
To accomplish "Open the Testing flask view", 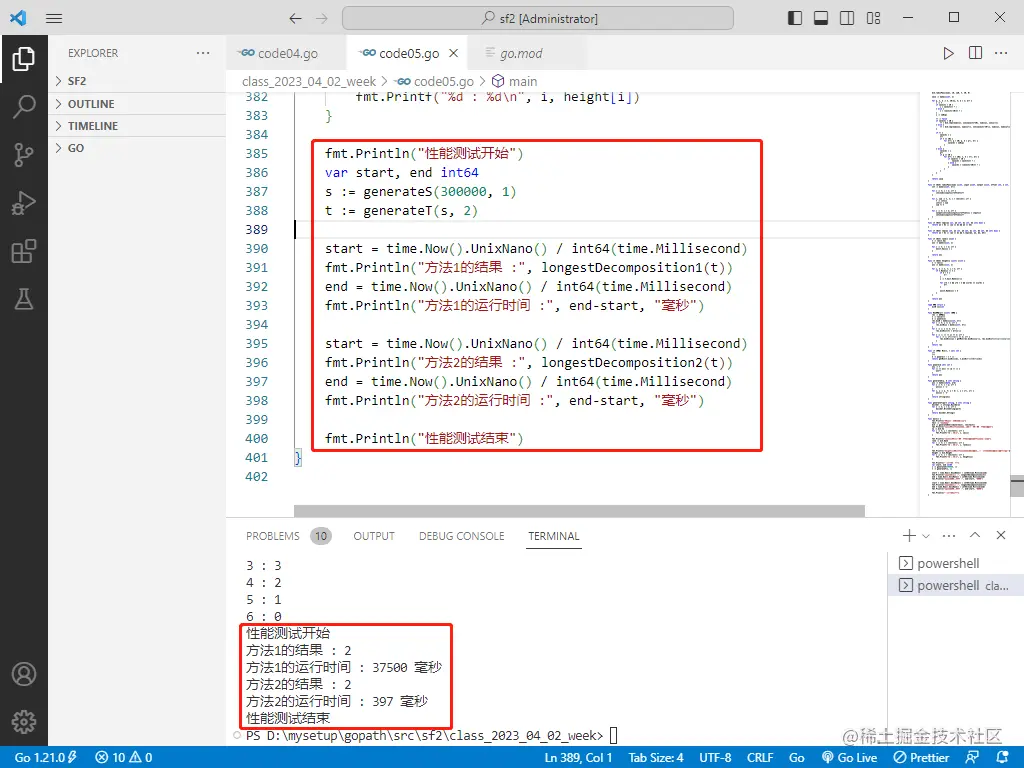I will click(24, 299).
